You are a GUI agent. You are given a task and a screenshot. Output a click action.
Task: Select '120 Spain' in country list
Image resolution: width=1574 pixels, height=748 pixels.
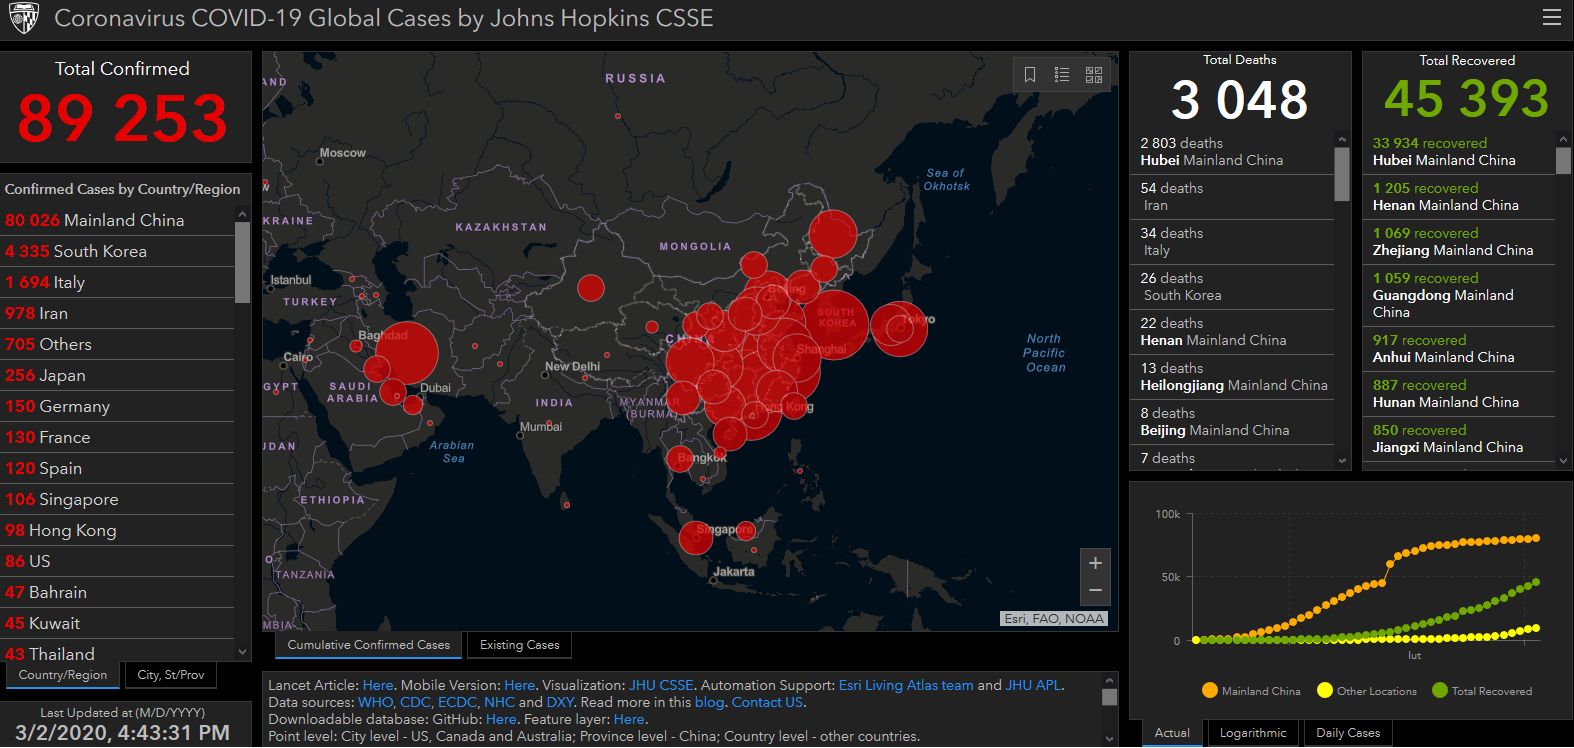[x=117, y=468]
